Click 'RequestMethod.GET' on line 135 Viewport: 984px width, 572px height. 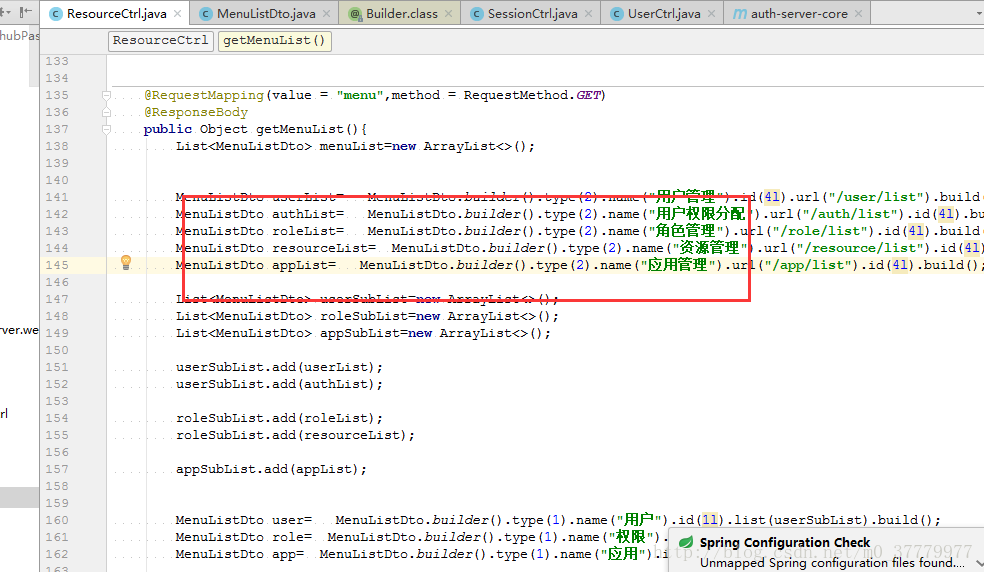(532, 95)
